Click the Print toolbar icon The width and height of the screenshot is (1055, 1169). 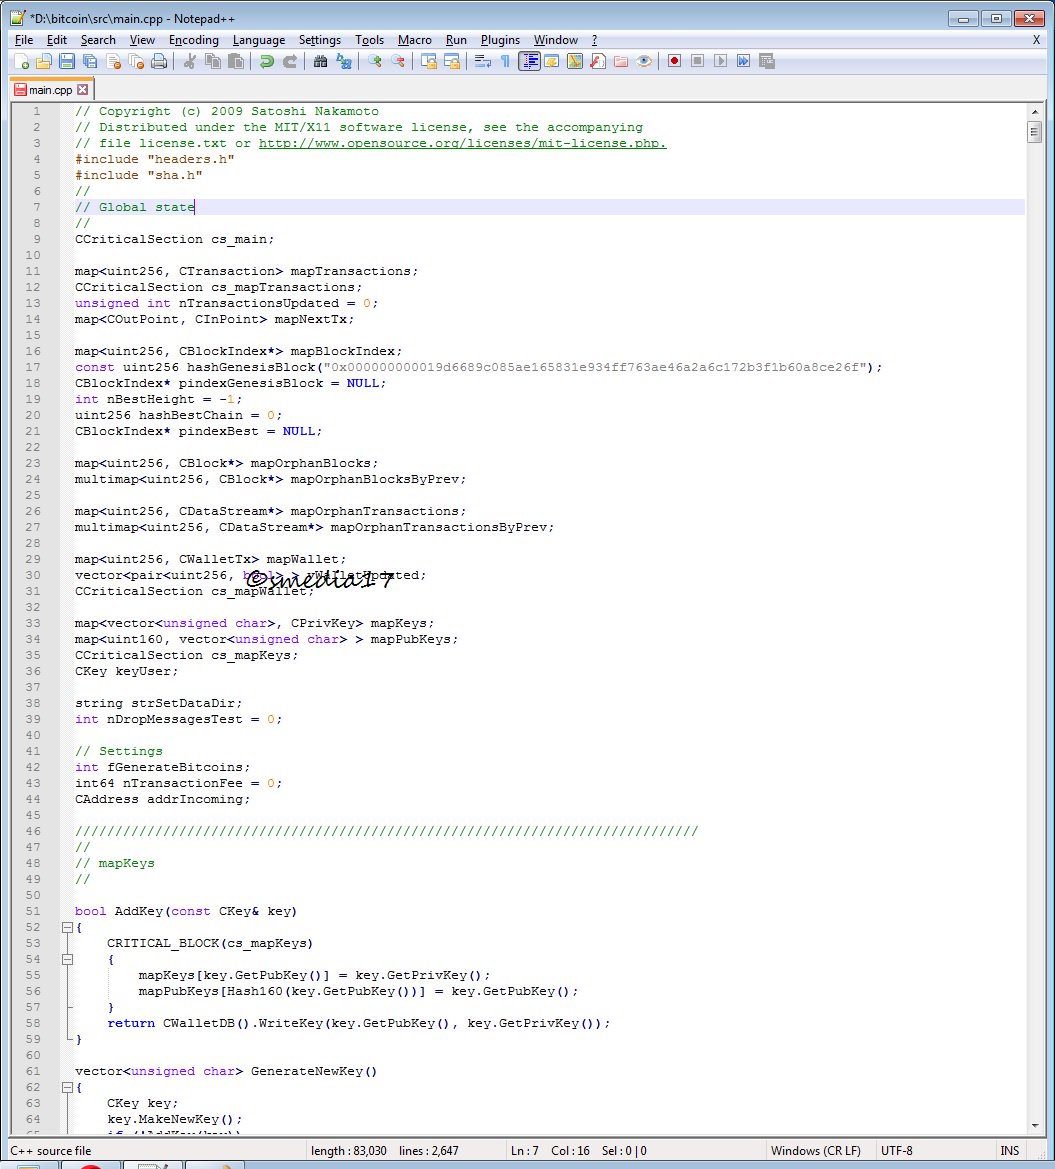[x=159, y=61]
